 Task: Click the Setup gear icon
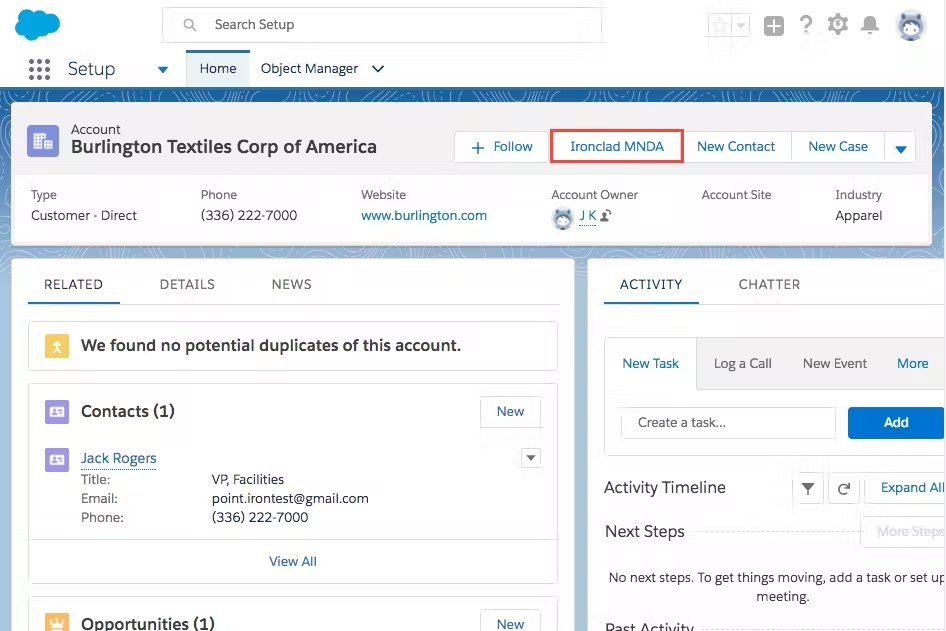[x=838, y=25]
